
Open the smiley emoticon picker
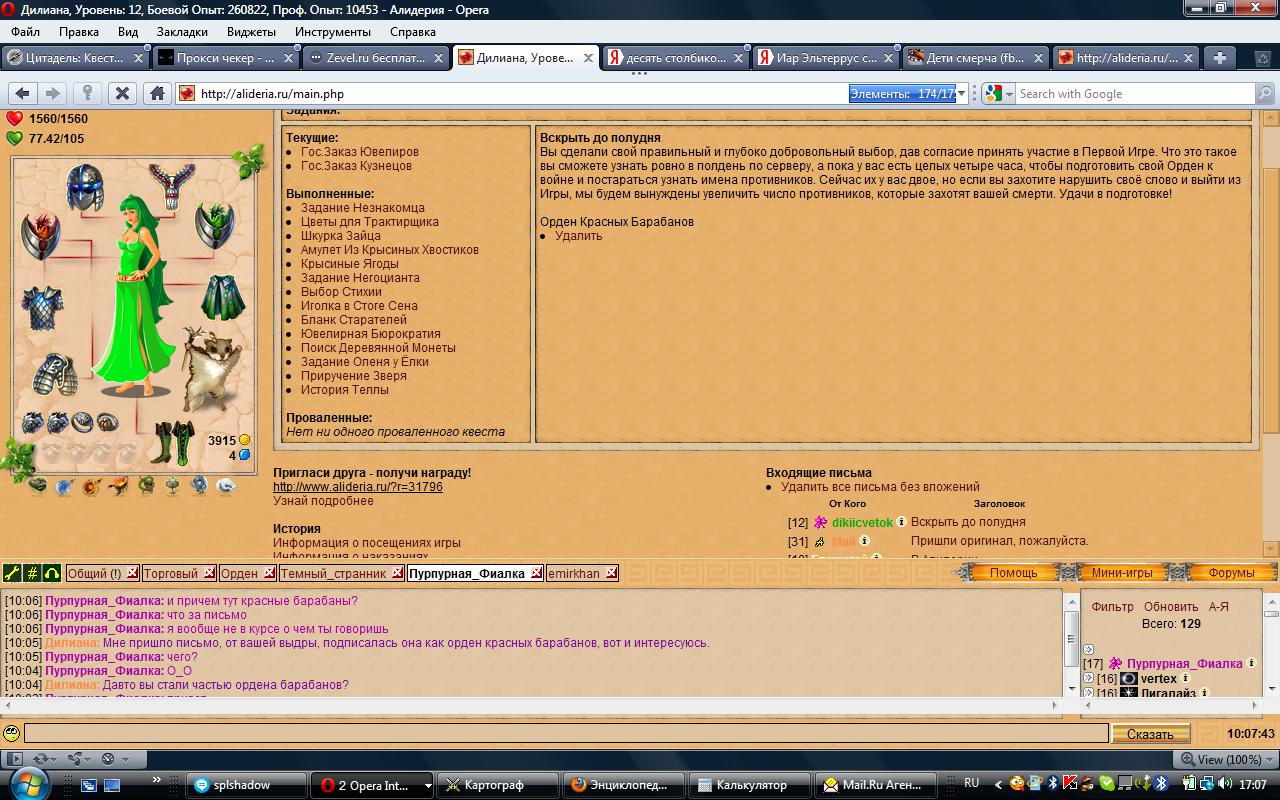pos(12,733)
